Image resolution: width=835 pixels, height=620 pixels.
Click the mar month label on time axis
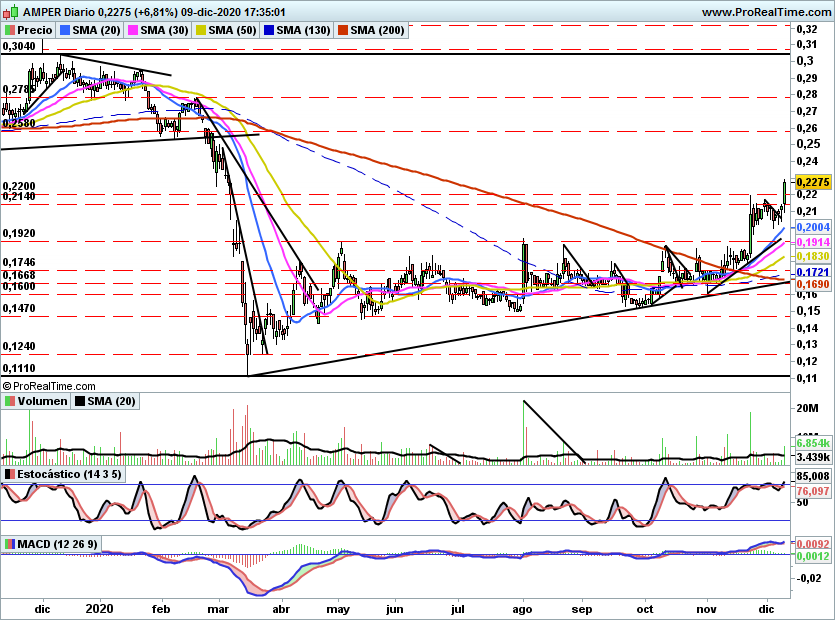(x=218, y=609)
